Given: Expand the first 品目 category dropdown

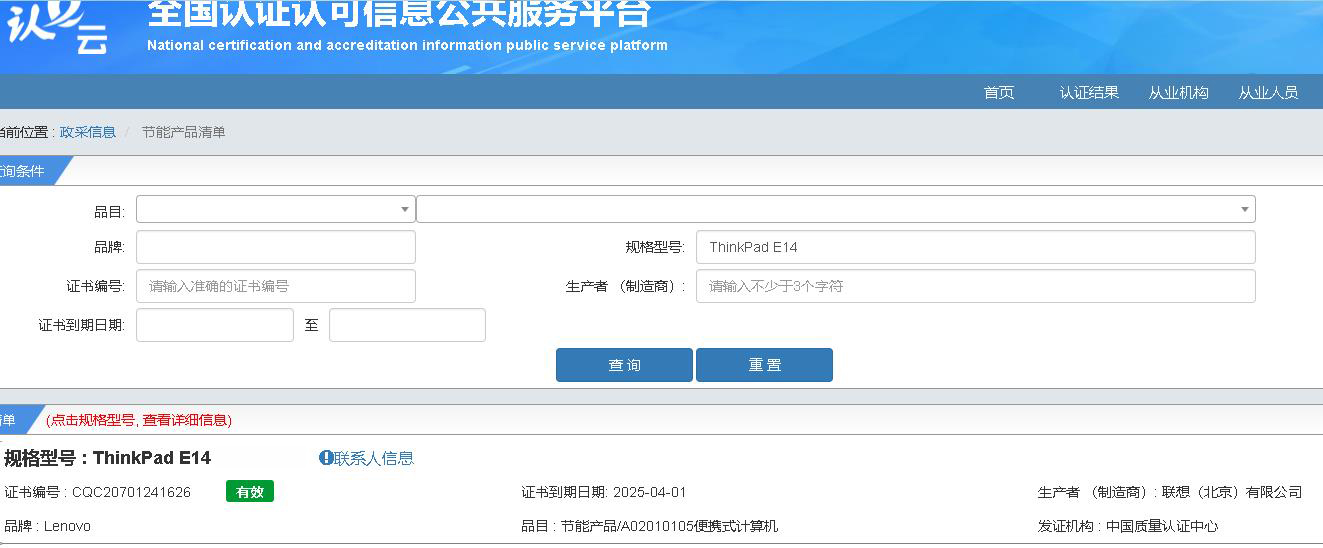Looking at the screenshot, I should [x=276, y=209].
